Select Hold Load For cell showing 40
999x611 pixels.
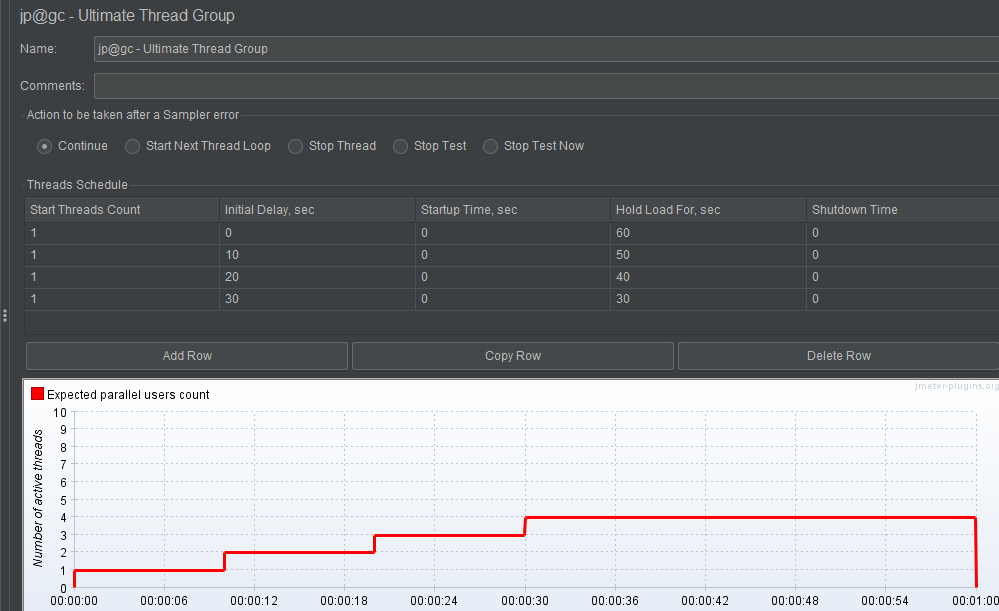coord(708,277)
